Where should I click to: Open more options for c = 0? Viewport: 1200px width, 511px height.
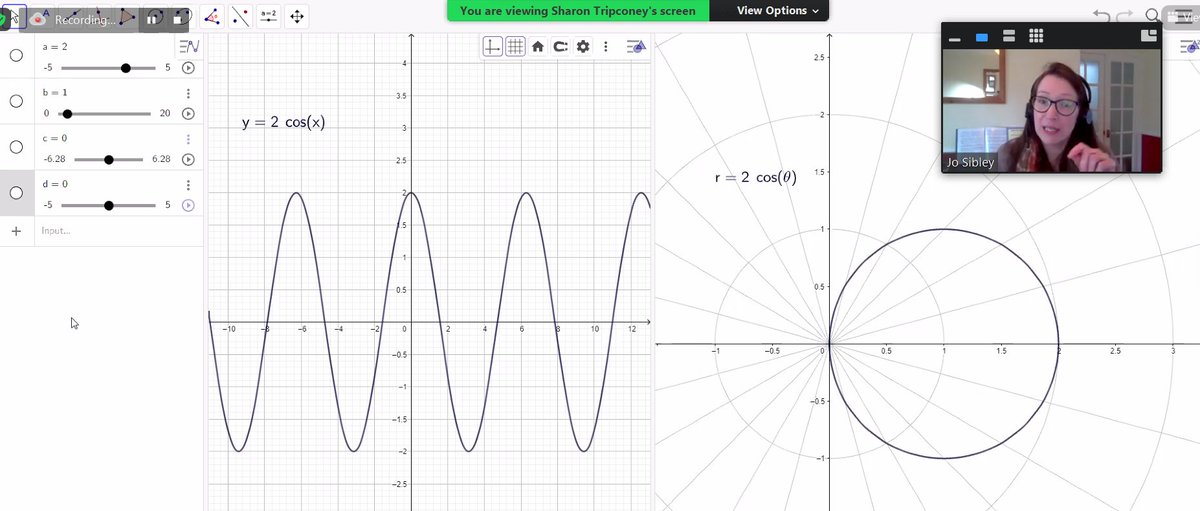point(188,139)
